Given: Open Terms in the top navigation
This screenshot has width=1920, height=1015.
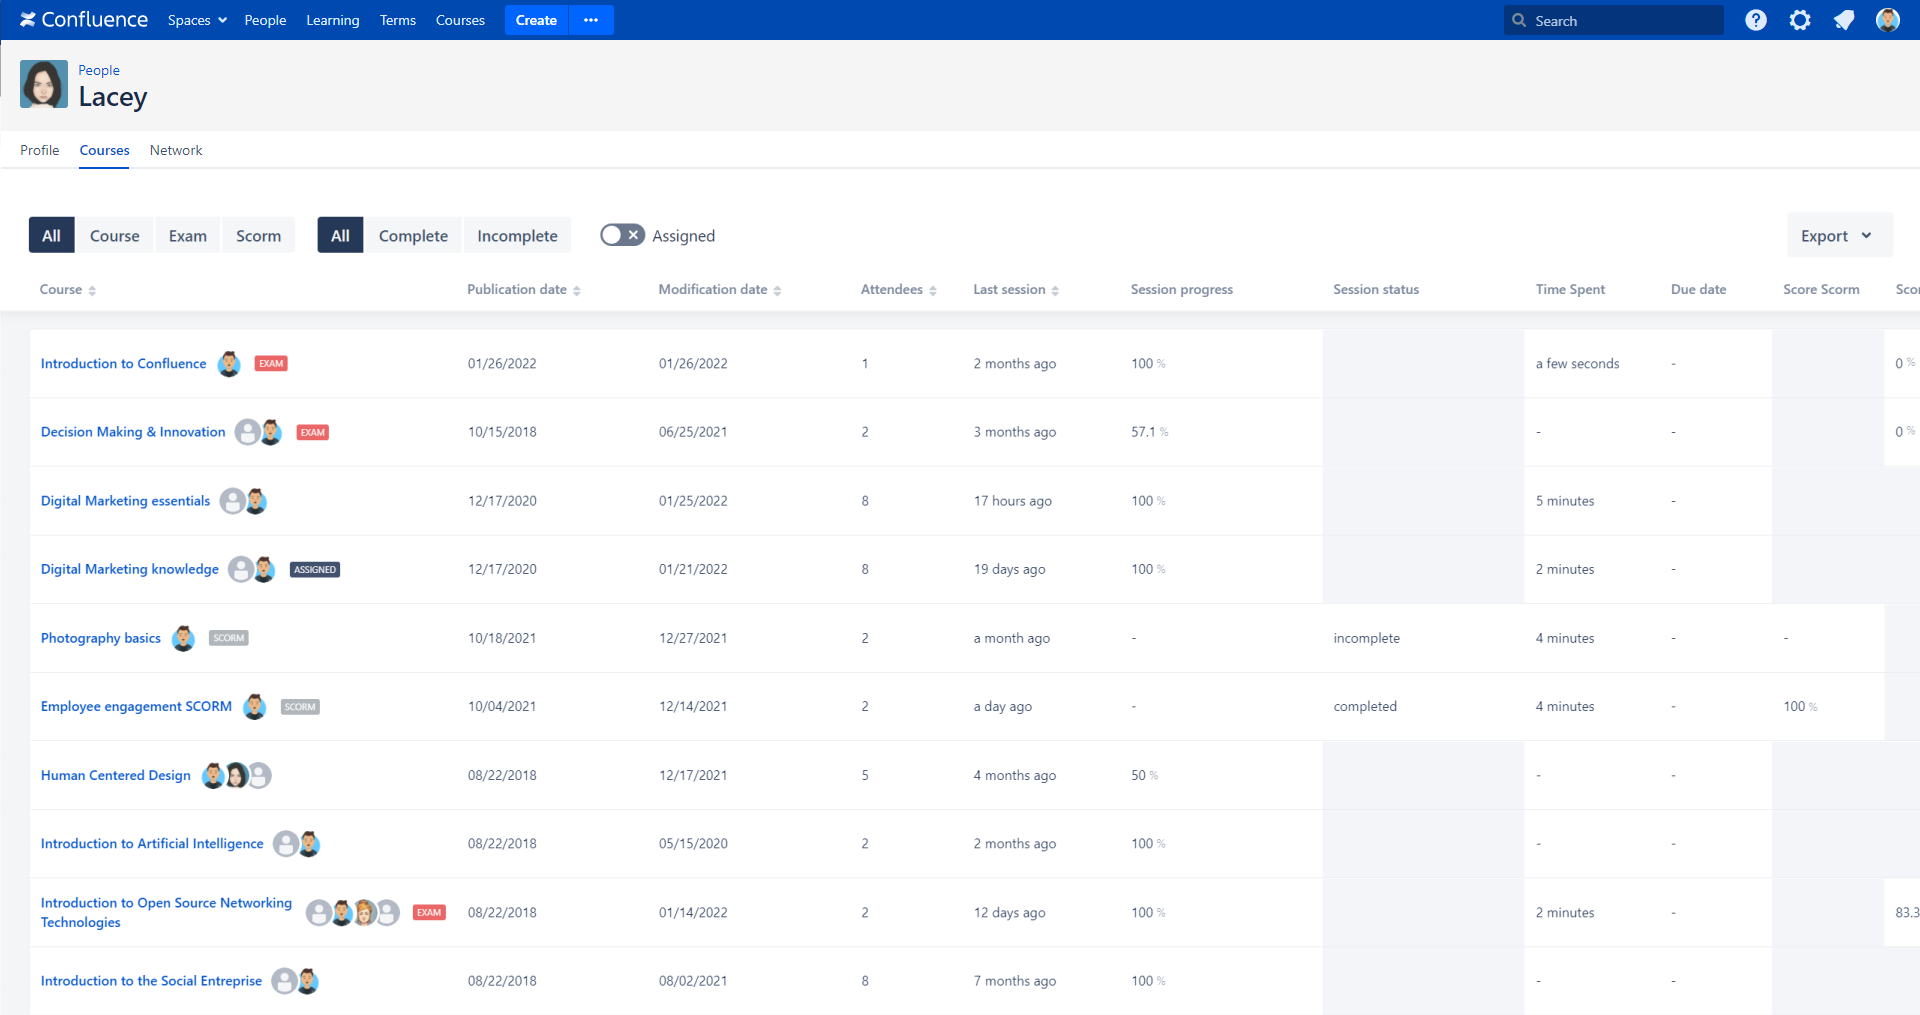Looking at the screenshot, I should (x=398, y=20).
